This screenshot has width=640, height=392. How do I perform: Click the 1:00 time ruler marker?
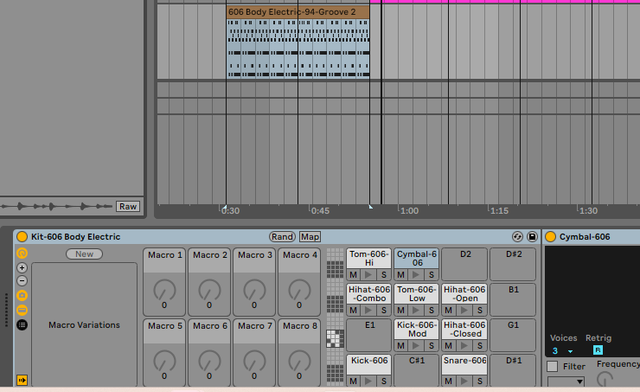(409, 211)
